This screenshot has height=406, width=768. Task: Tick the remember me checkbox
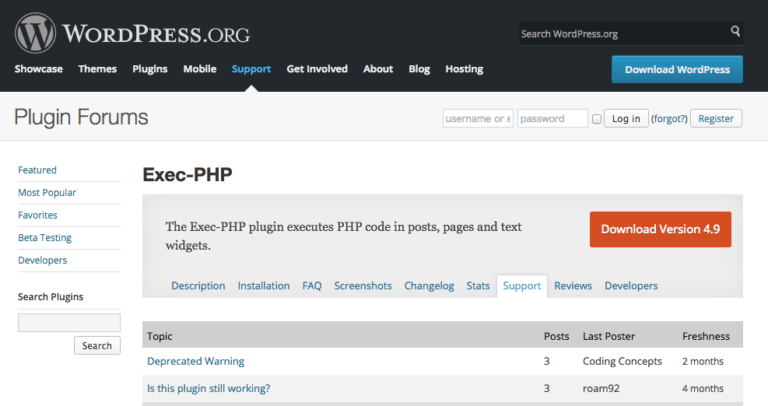[x=597, y=119]
